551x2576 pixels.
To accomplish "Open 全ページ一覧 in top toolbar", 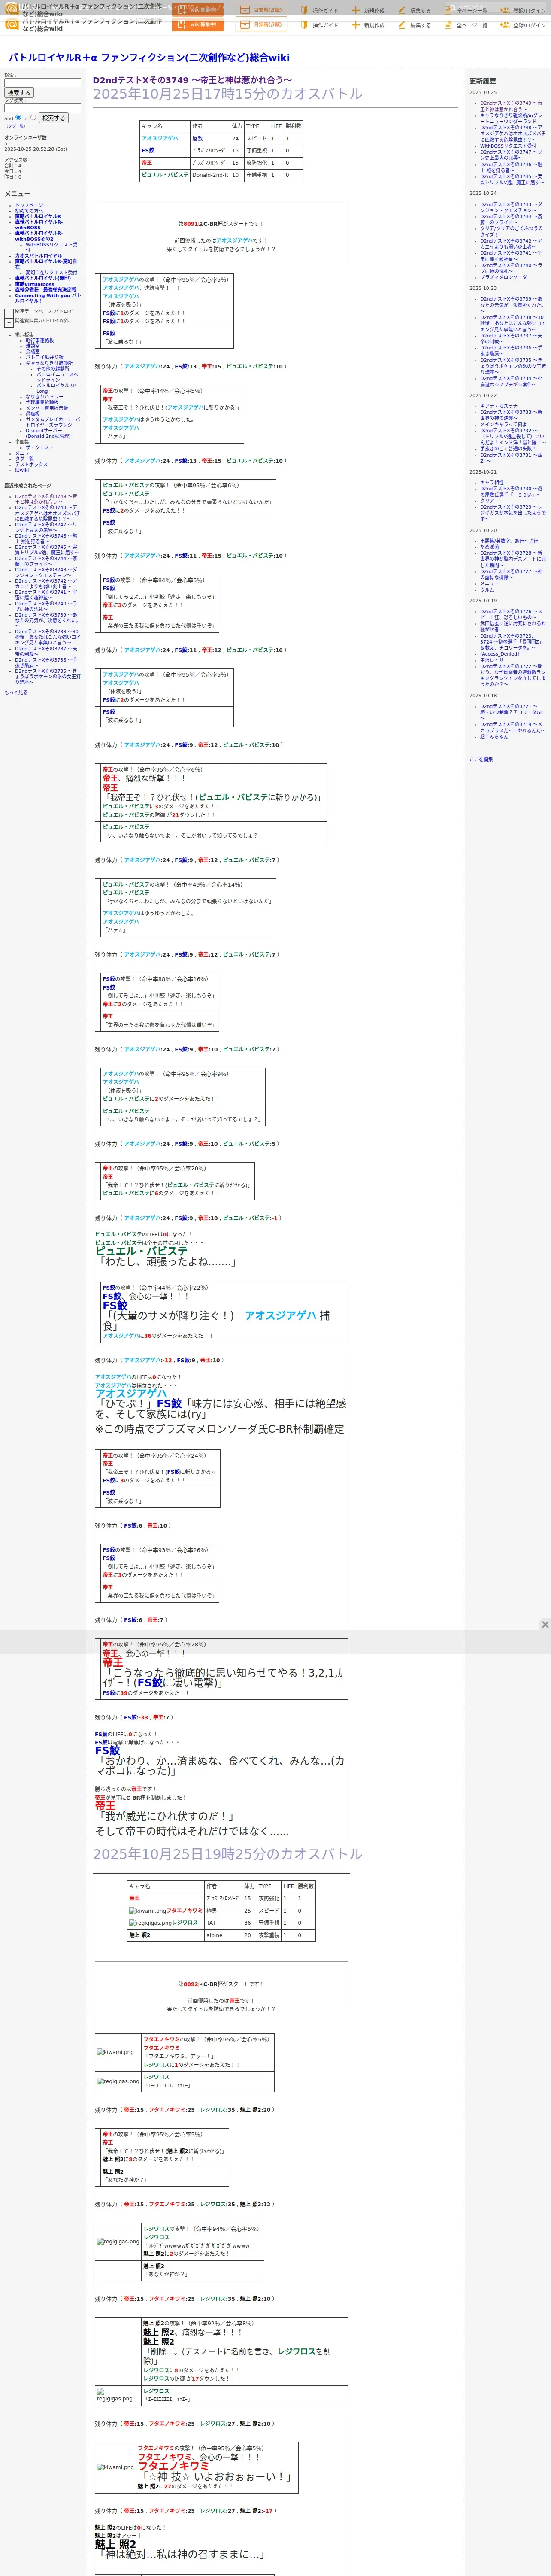I will coord(466,10).
